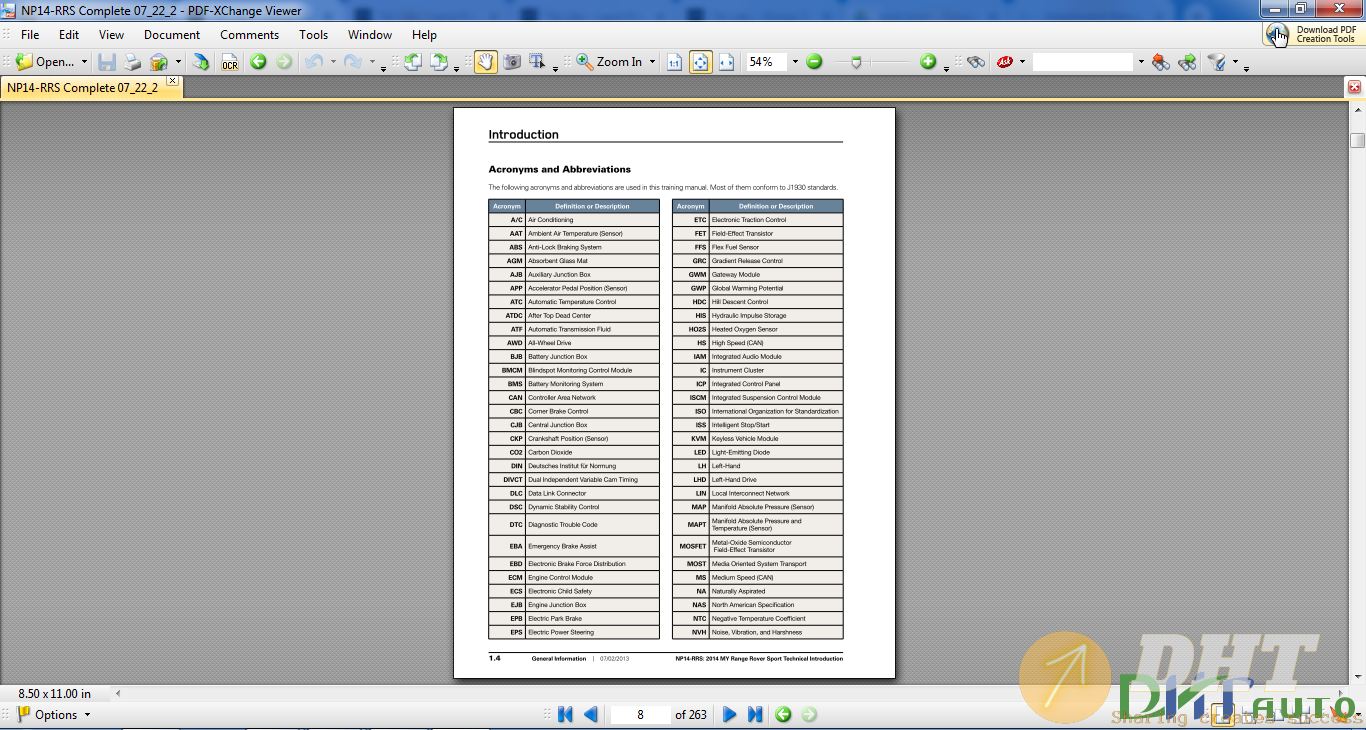
Task: Click the Print icon
Action: point(132,62)
